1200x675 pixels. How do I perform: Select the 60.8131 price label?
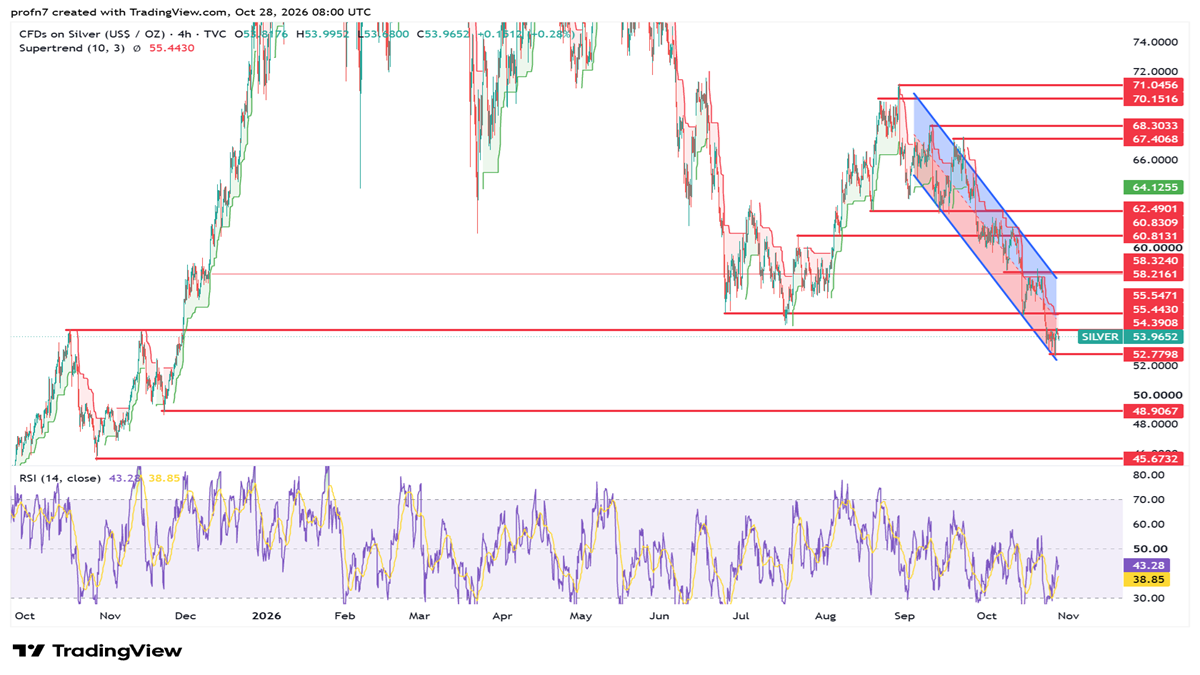[1156, 236]
